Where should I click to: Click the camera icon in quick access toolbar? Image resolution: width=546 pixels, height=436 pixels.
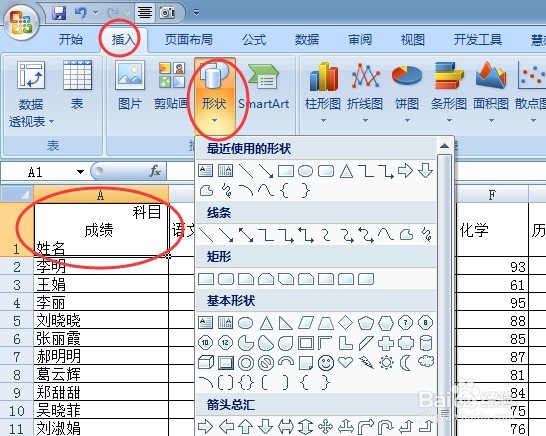point(167,13)
